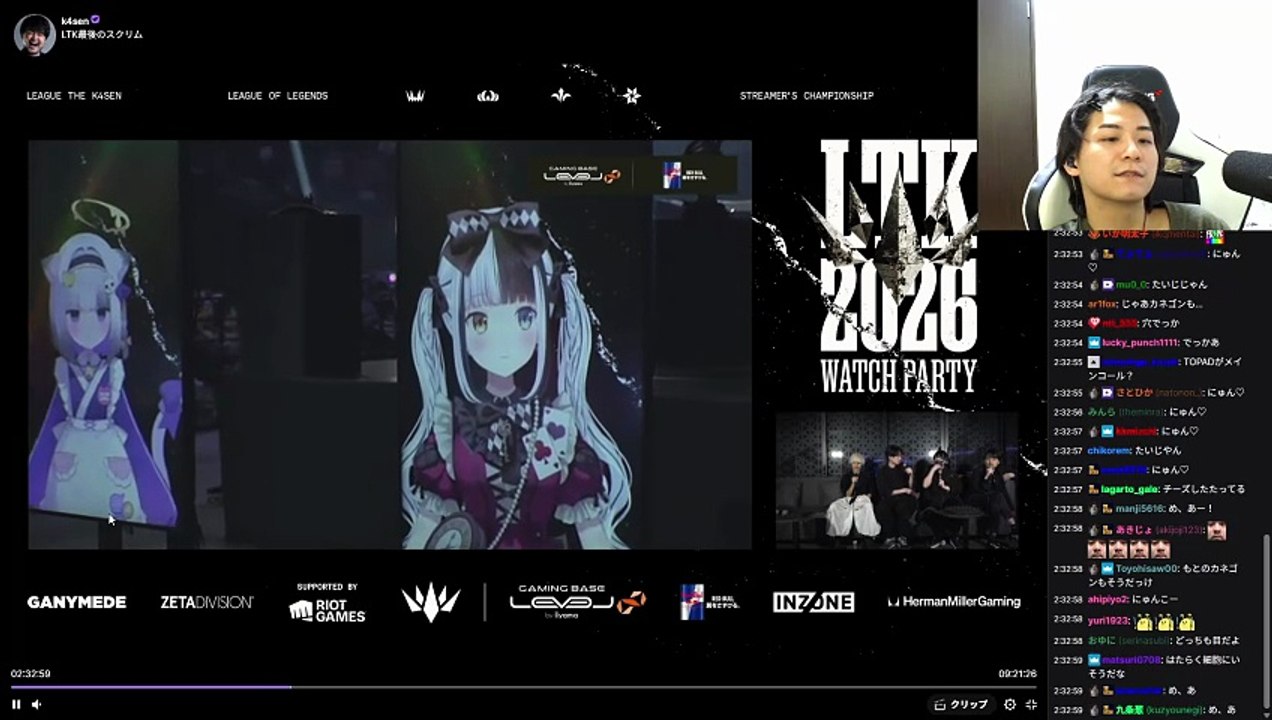Click the crown badge beside Toyohisaw00
Viewport: 1272px width, 720px height.
(1108, 569)
